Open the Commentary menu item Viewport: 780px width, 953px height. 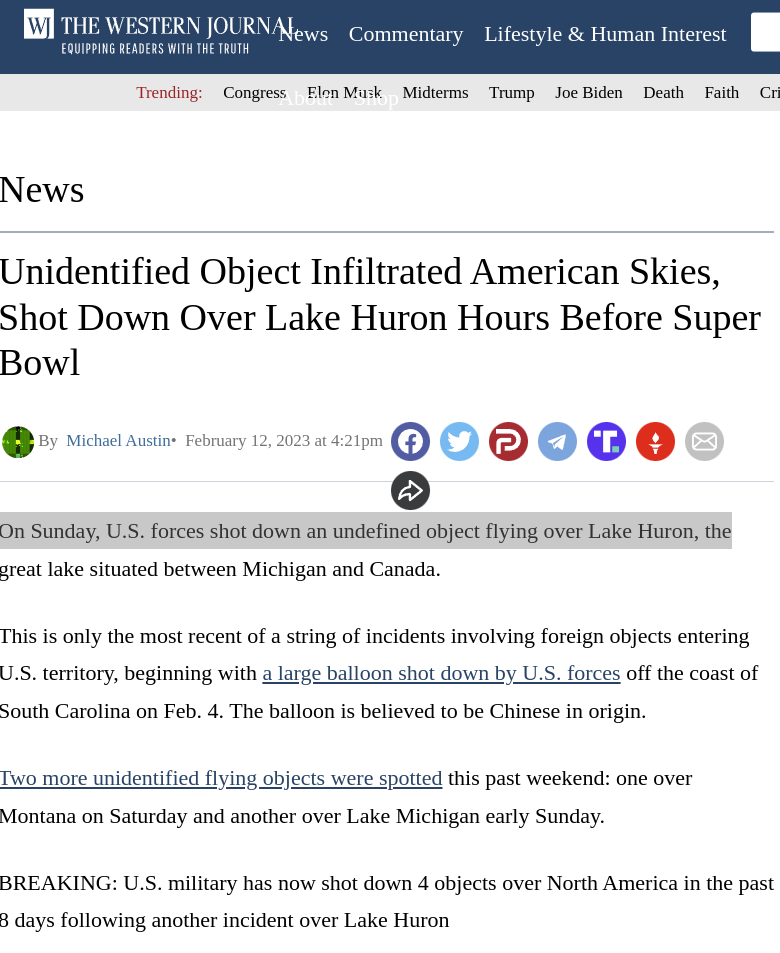(x=406, y=34)
